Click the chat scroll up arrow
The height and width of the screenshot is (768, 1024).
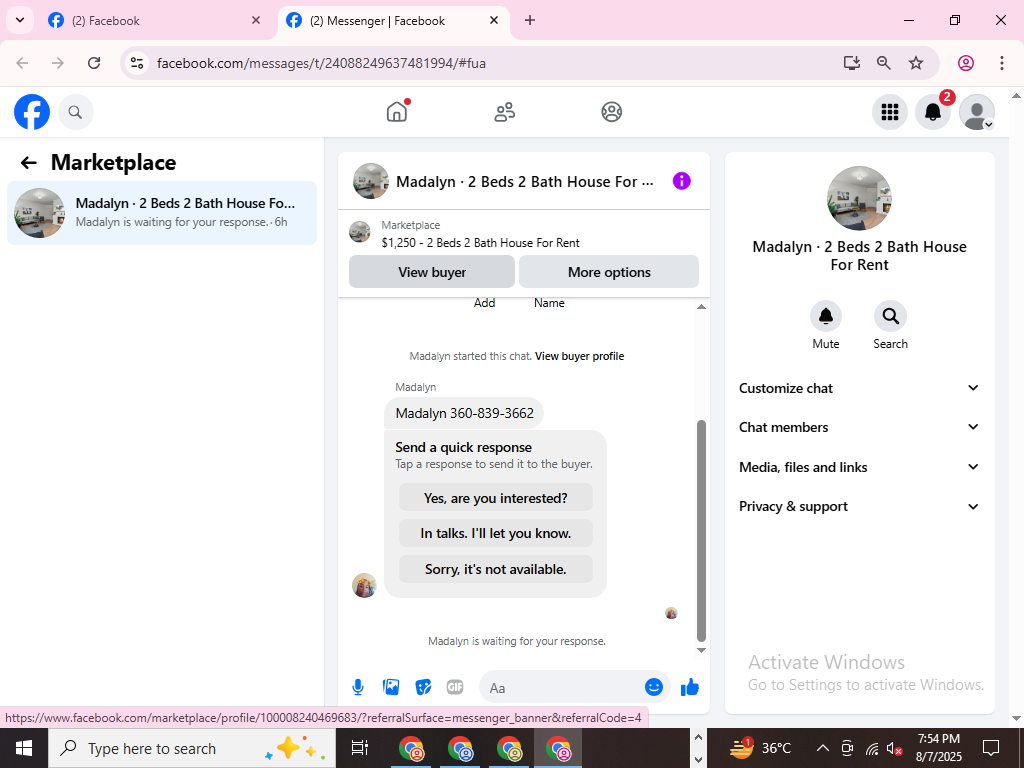(701, 306)
